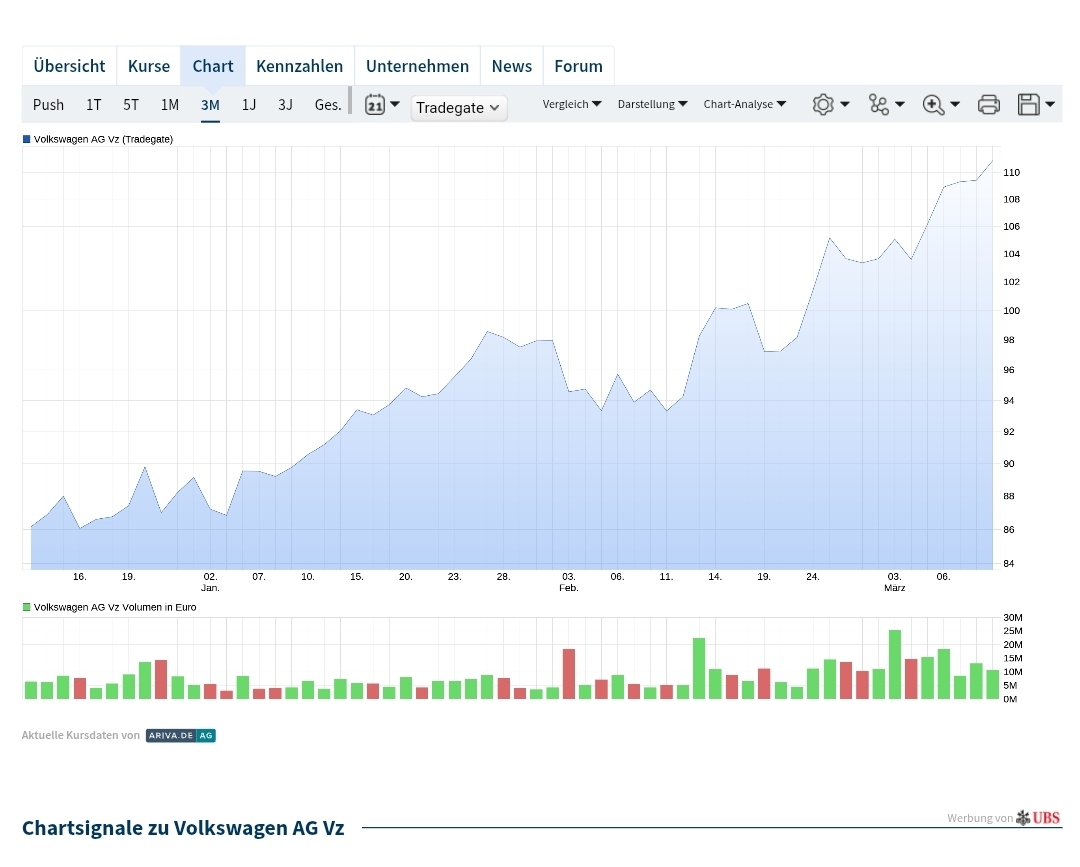Expand arrow beside settings gear
This screenshot has height=867, width=1080.
click(844, 104)
